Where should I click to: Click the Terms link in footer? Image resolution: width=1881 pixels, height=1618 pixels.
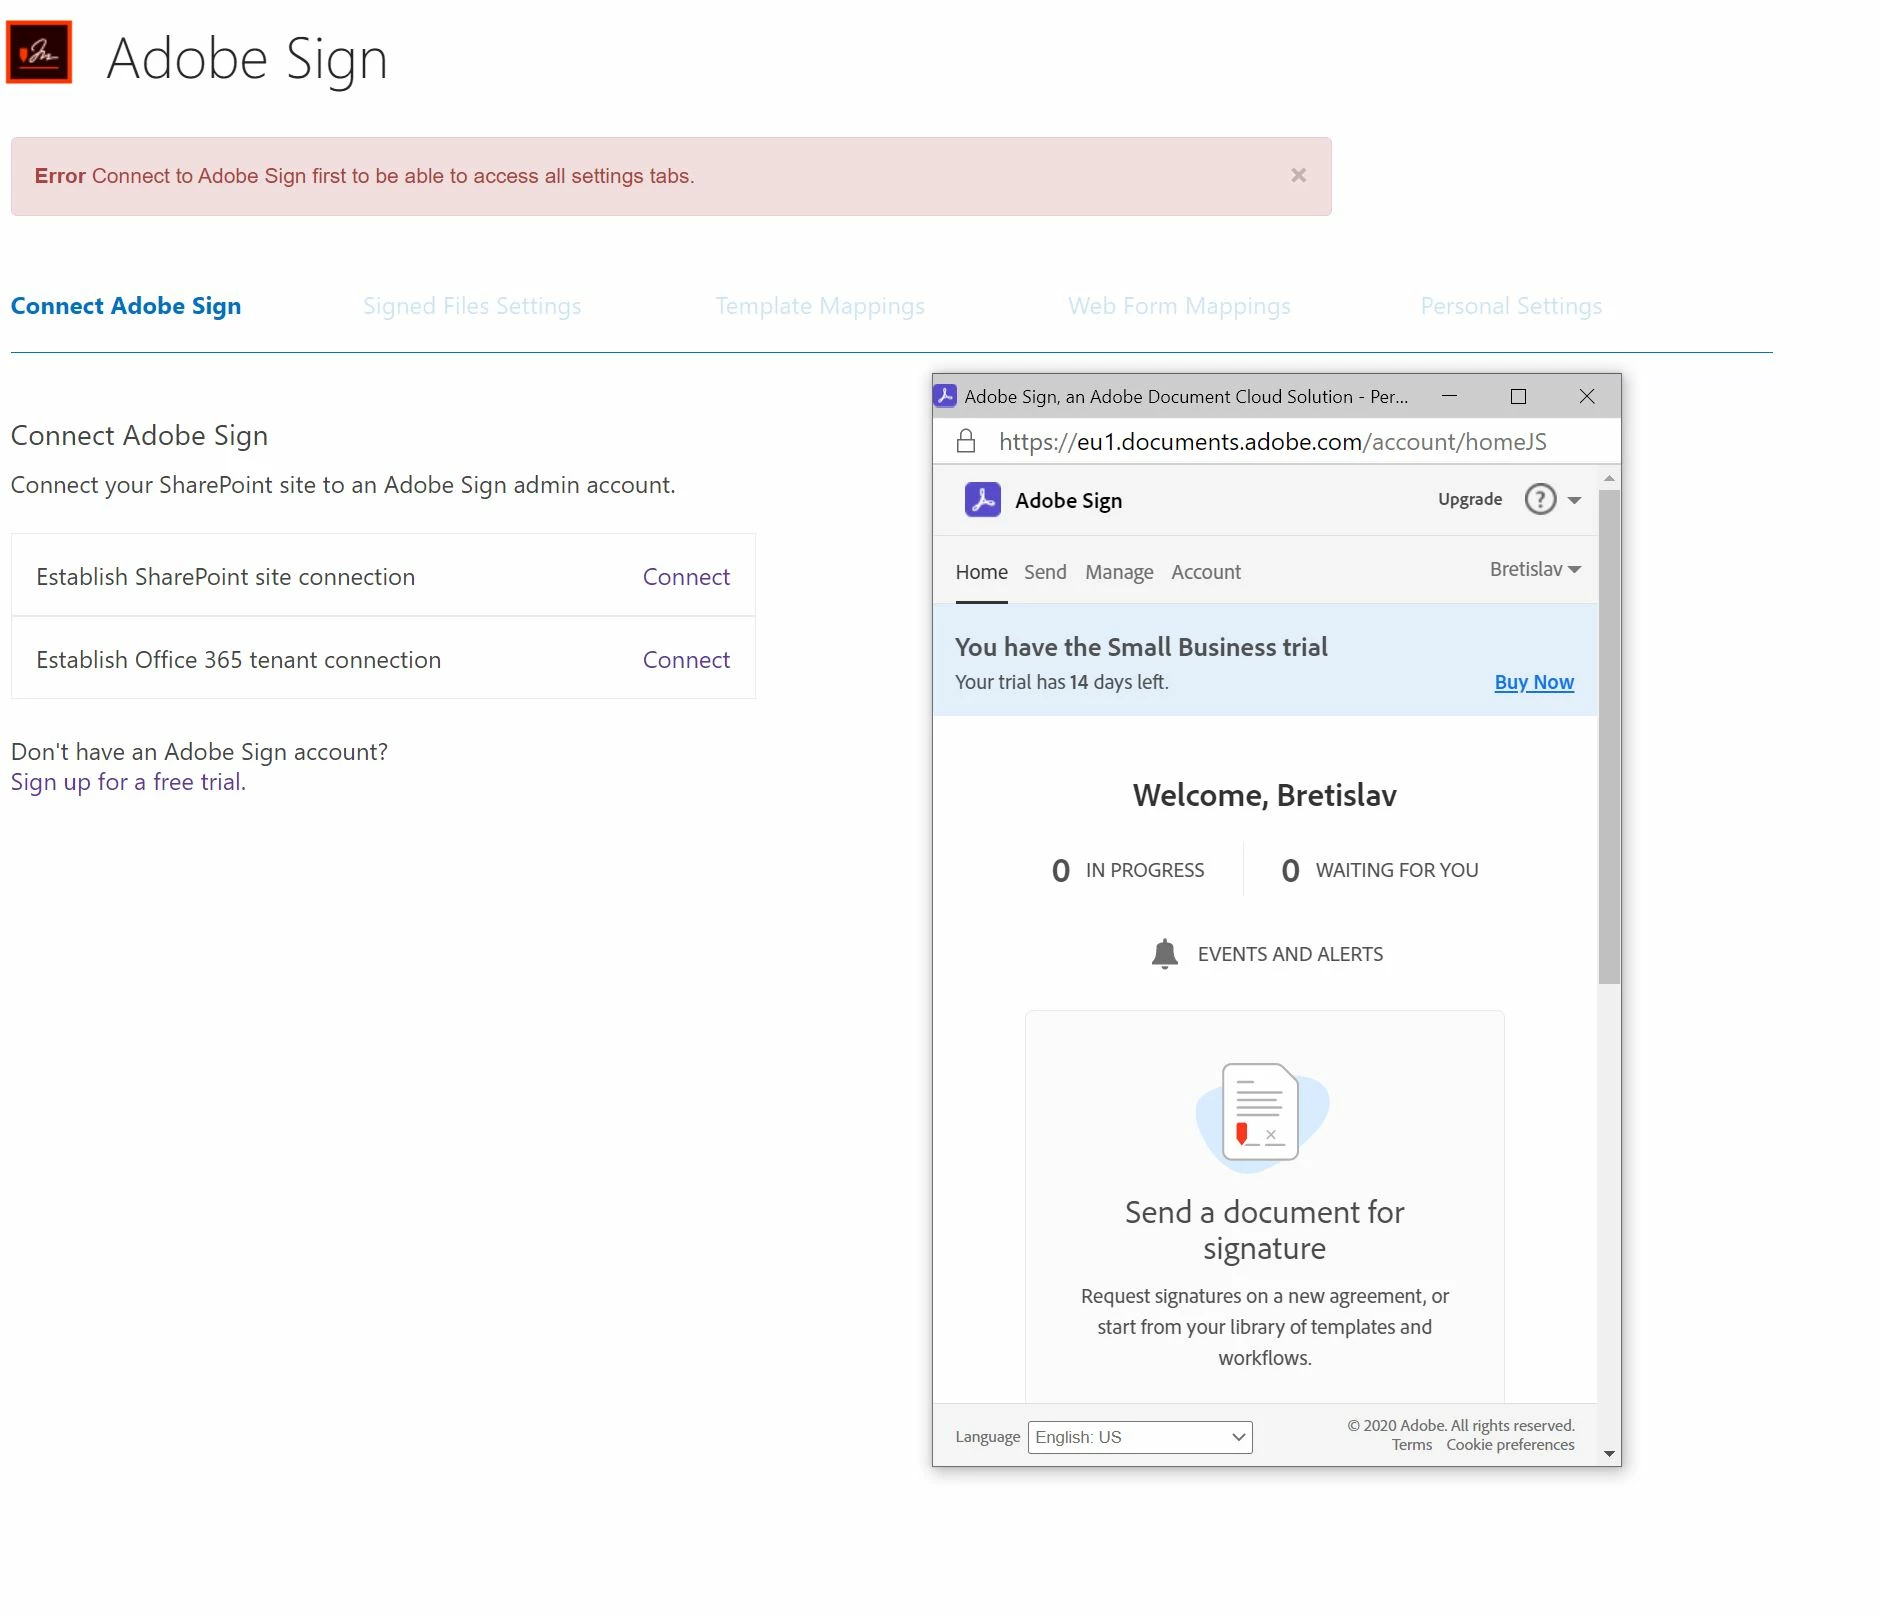(x=1412, y=1445)
